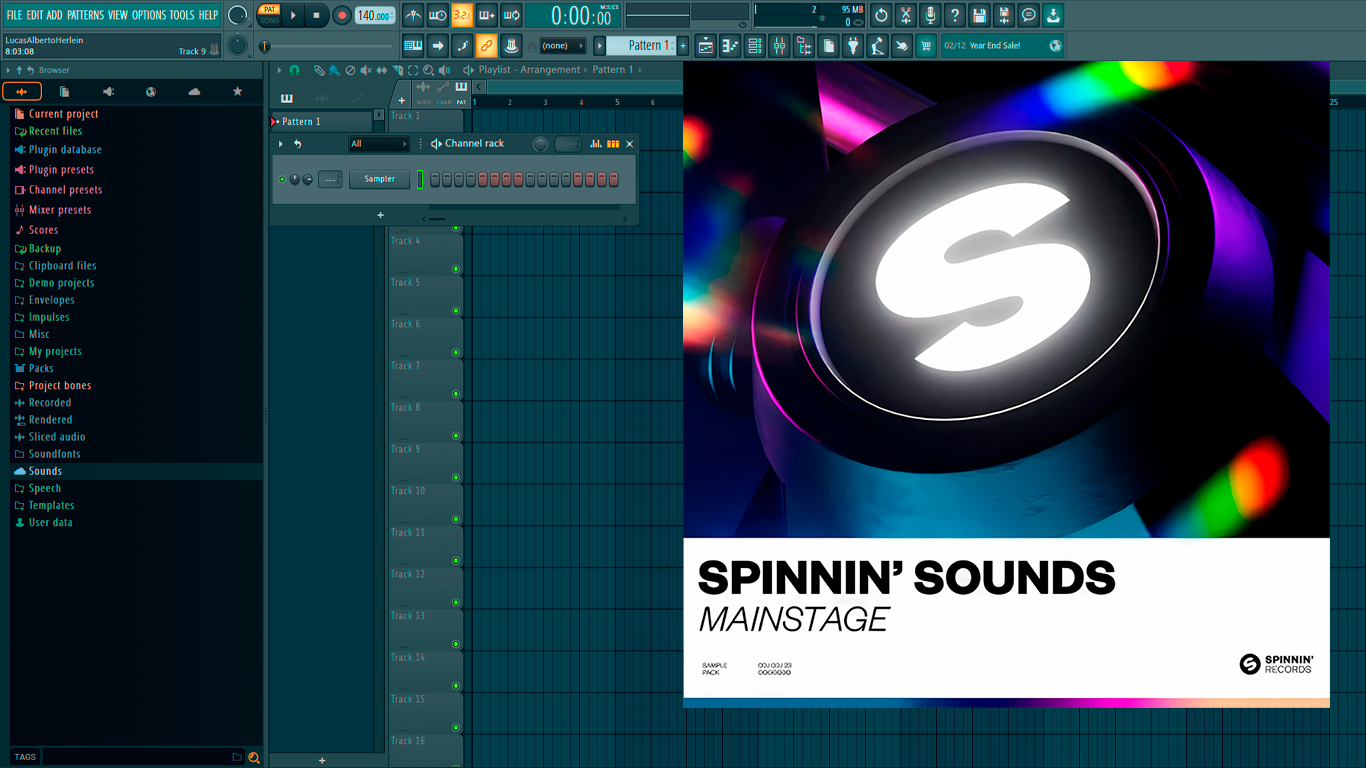
Task: Click the 140 tempo field
Action: point(375,15)
